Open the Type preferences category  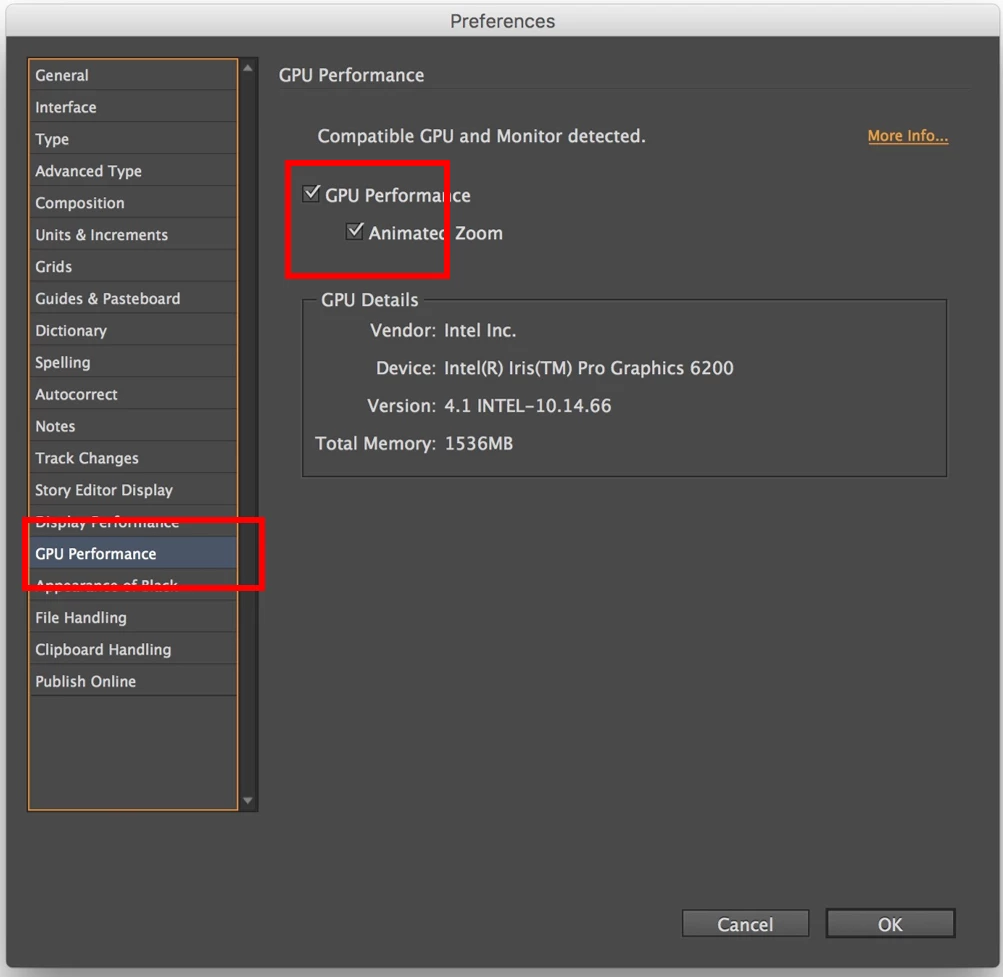[x=133, y=139]
